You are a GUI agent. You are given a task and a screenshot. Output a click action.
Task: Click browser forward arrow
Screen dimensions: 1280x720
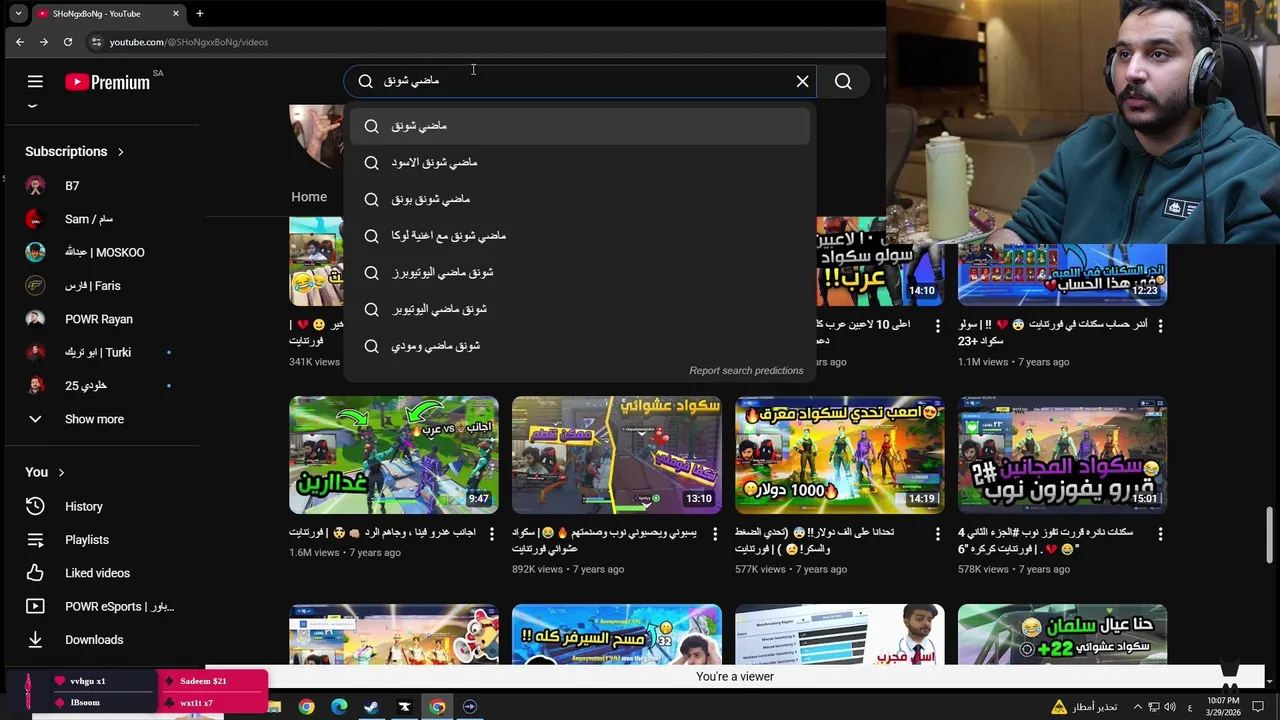[x=44, y=42]
